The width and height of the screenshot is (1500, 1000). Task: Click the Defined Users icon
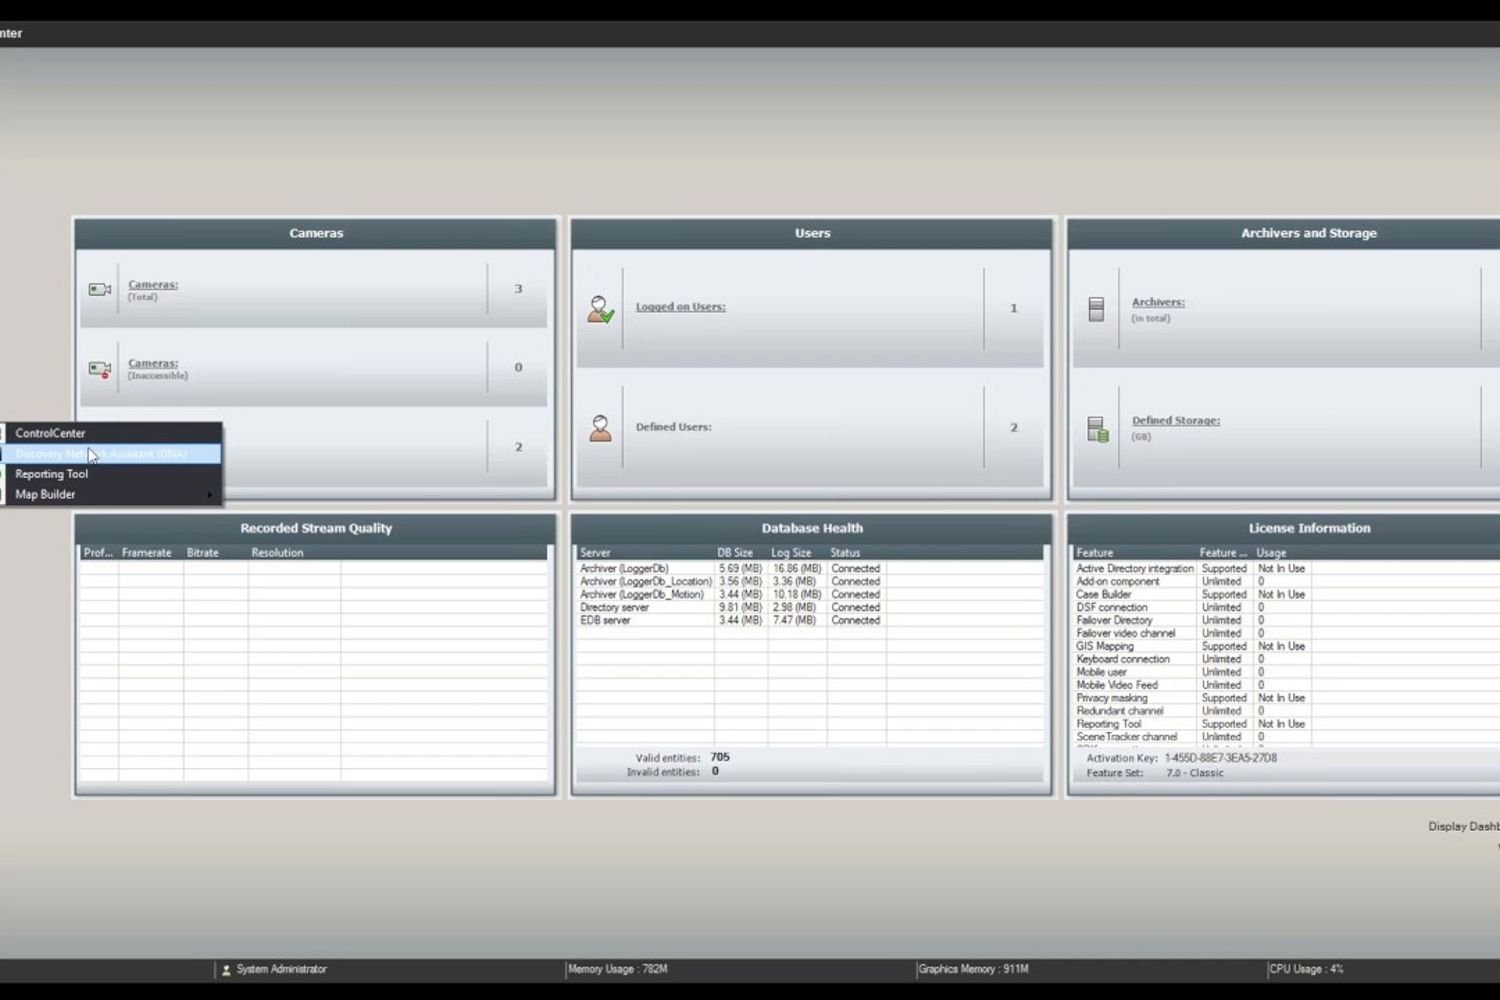tap(600, 428)
